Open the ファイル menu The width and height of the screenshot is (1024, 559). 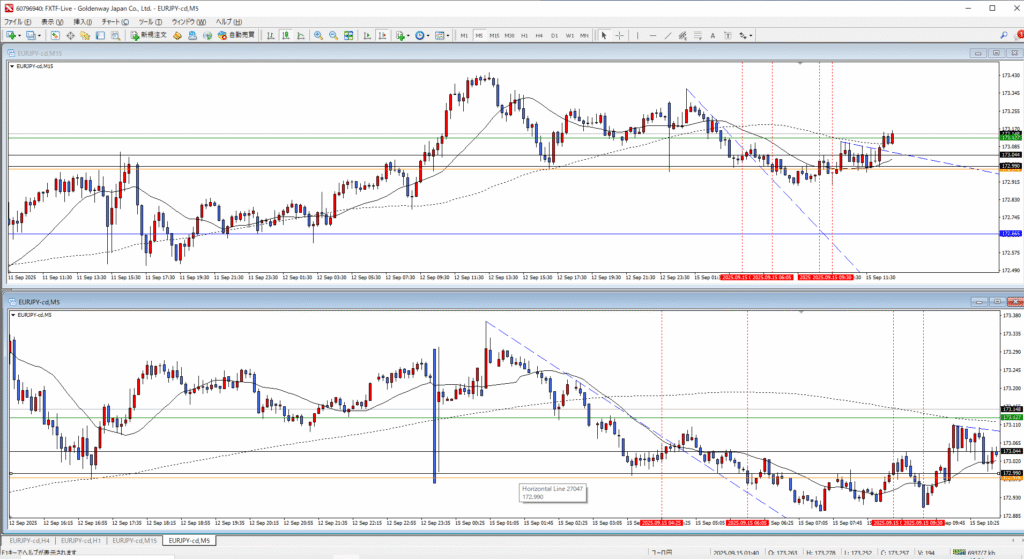[18, 22]
